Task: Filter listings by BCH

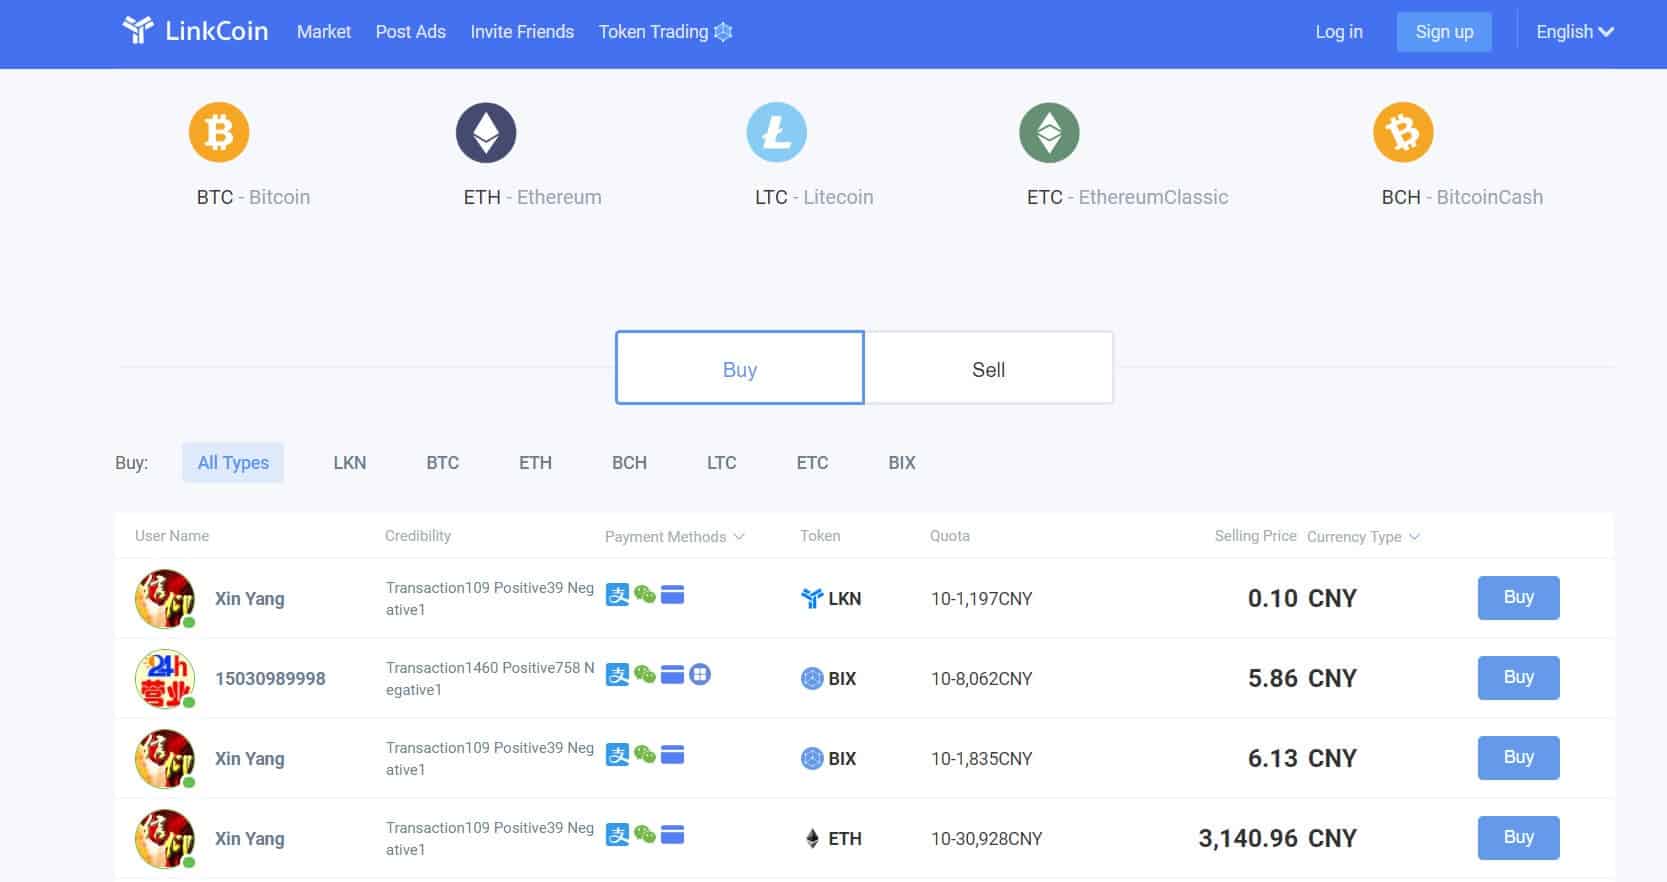Action: (630, 463)
